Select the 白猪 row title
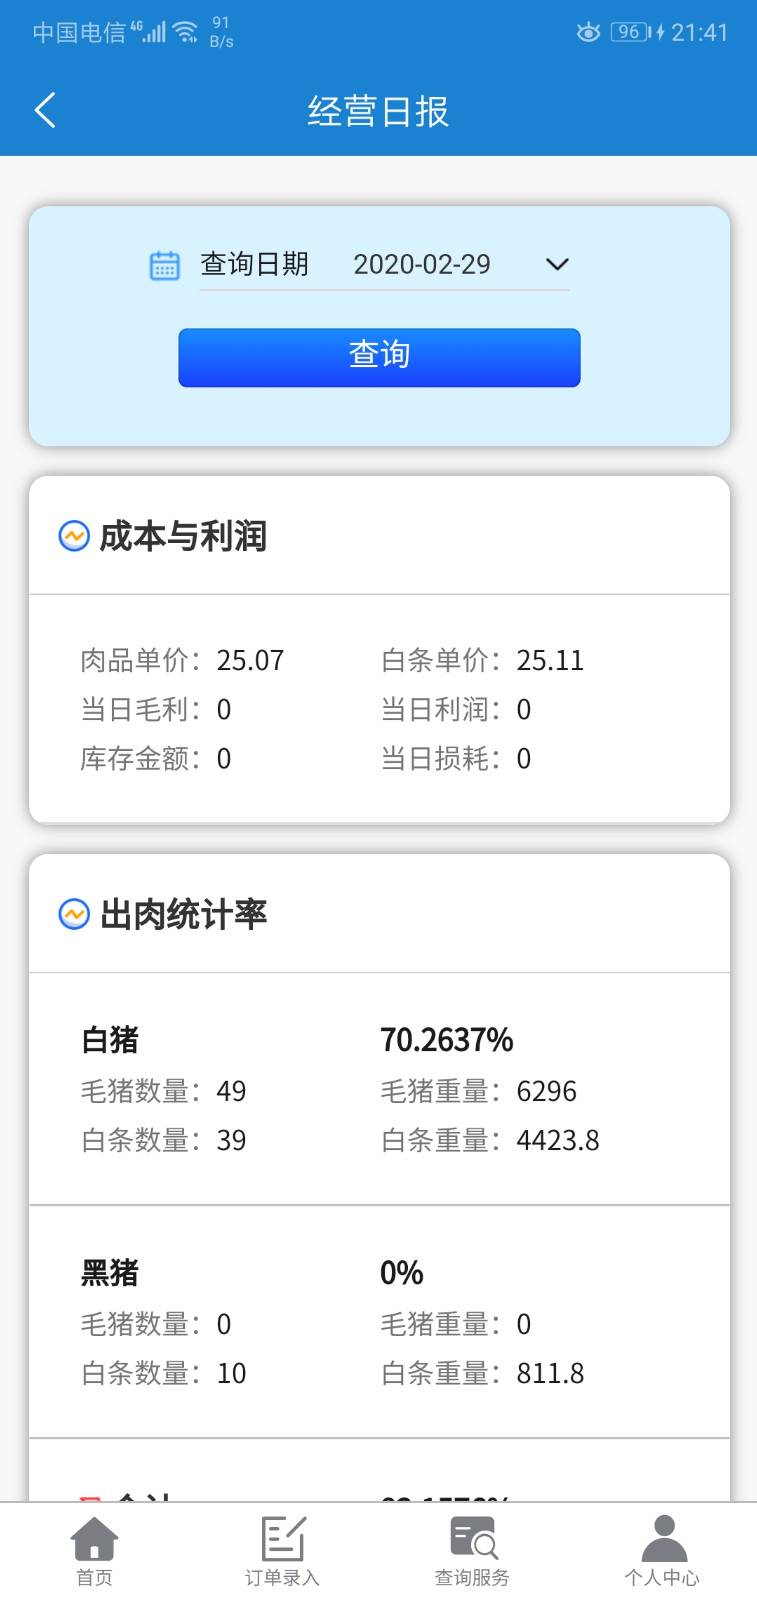 pyautogui.click(x=110, y=1040)
